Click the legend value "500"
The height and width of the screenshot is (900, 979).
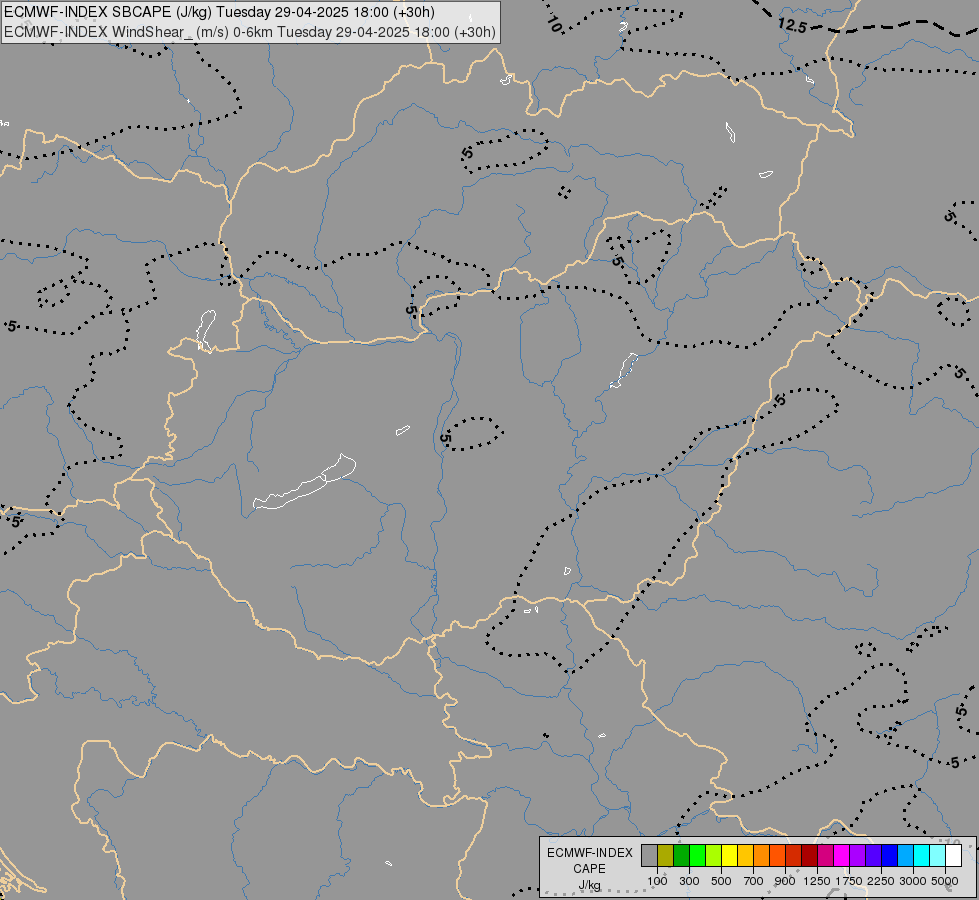coord(721,881)
